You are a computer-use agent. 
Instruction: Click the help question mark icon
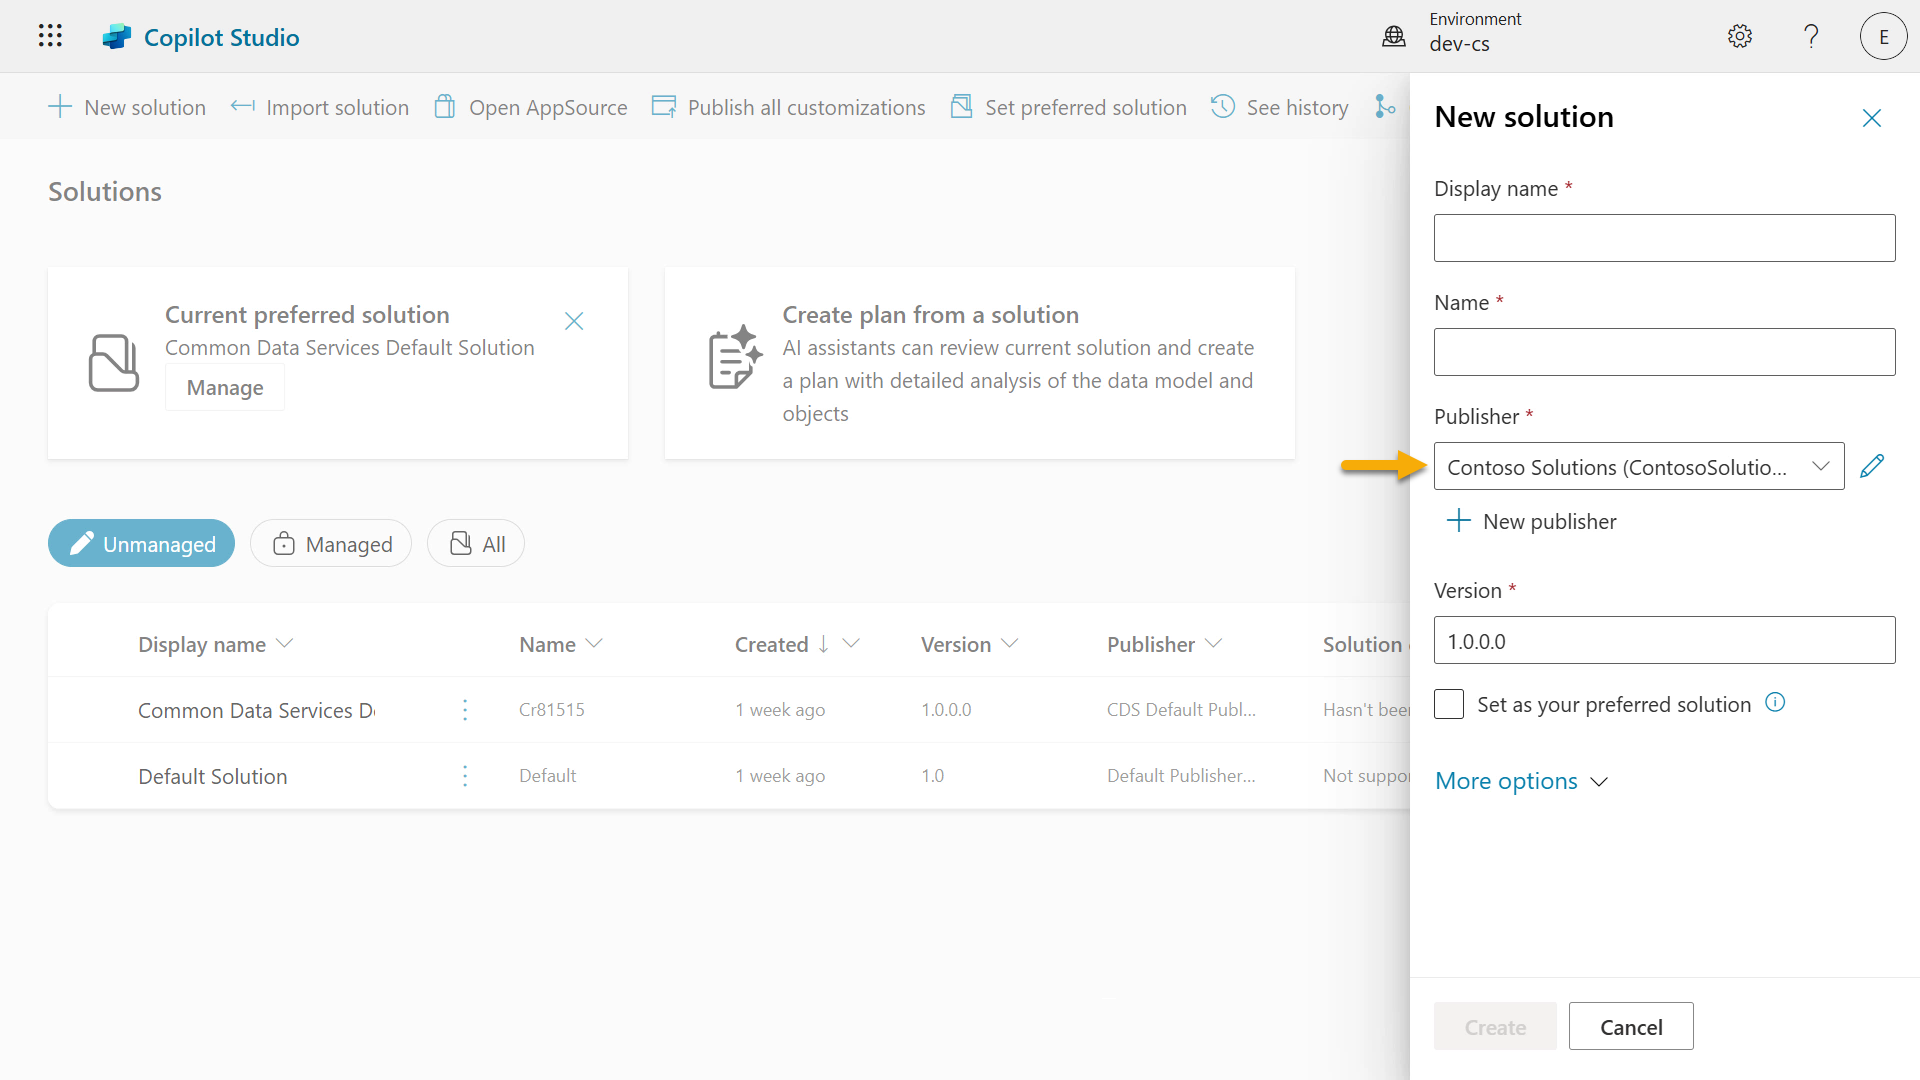pos(1811,36)
